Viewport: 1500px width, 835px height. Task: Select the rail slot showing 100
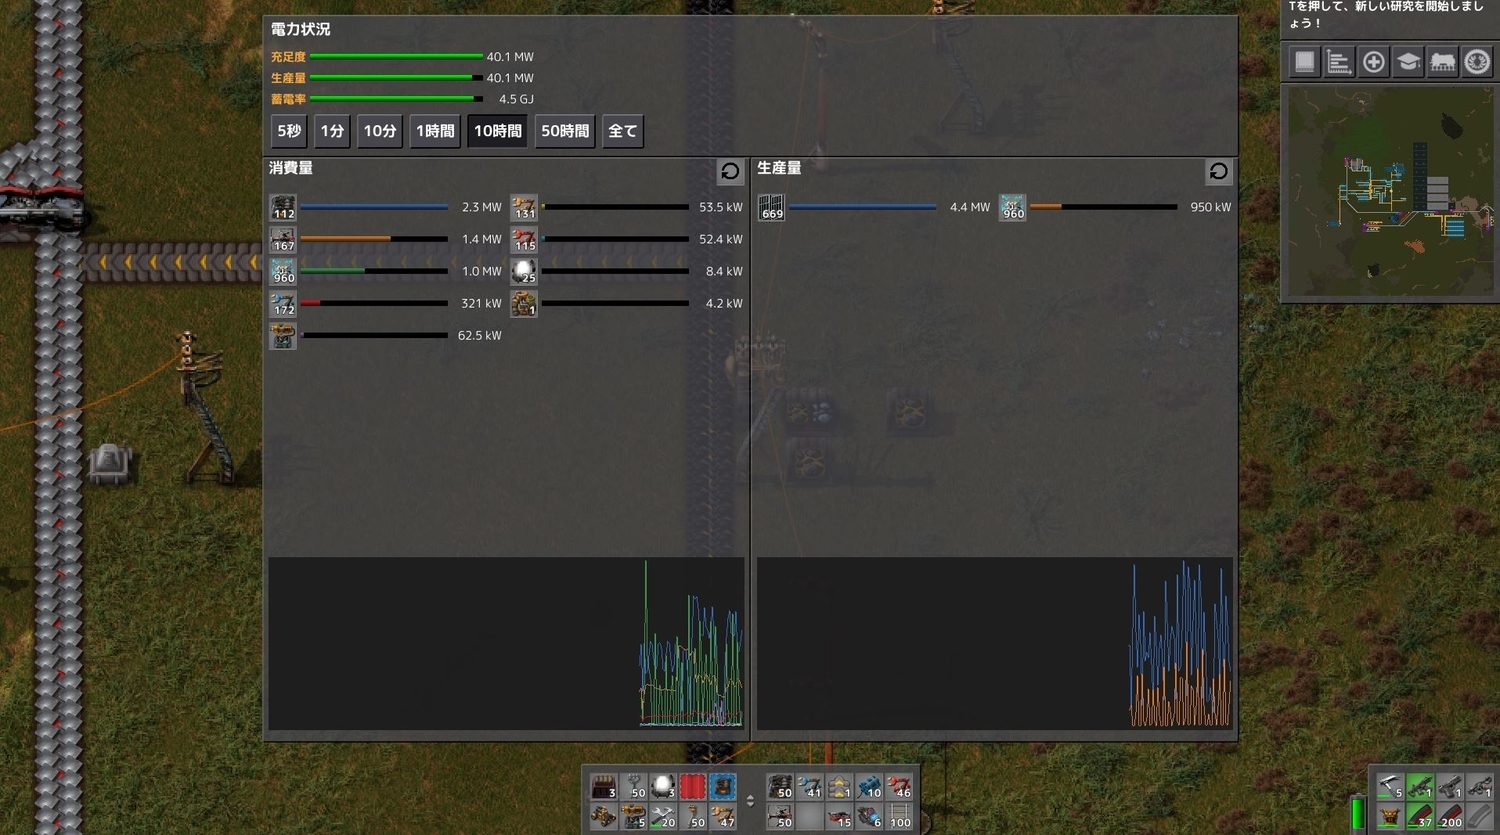point(899,816)
